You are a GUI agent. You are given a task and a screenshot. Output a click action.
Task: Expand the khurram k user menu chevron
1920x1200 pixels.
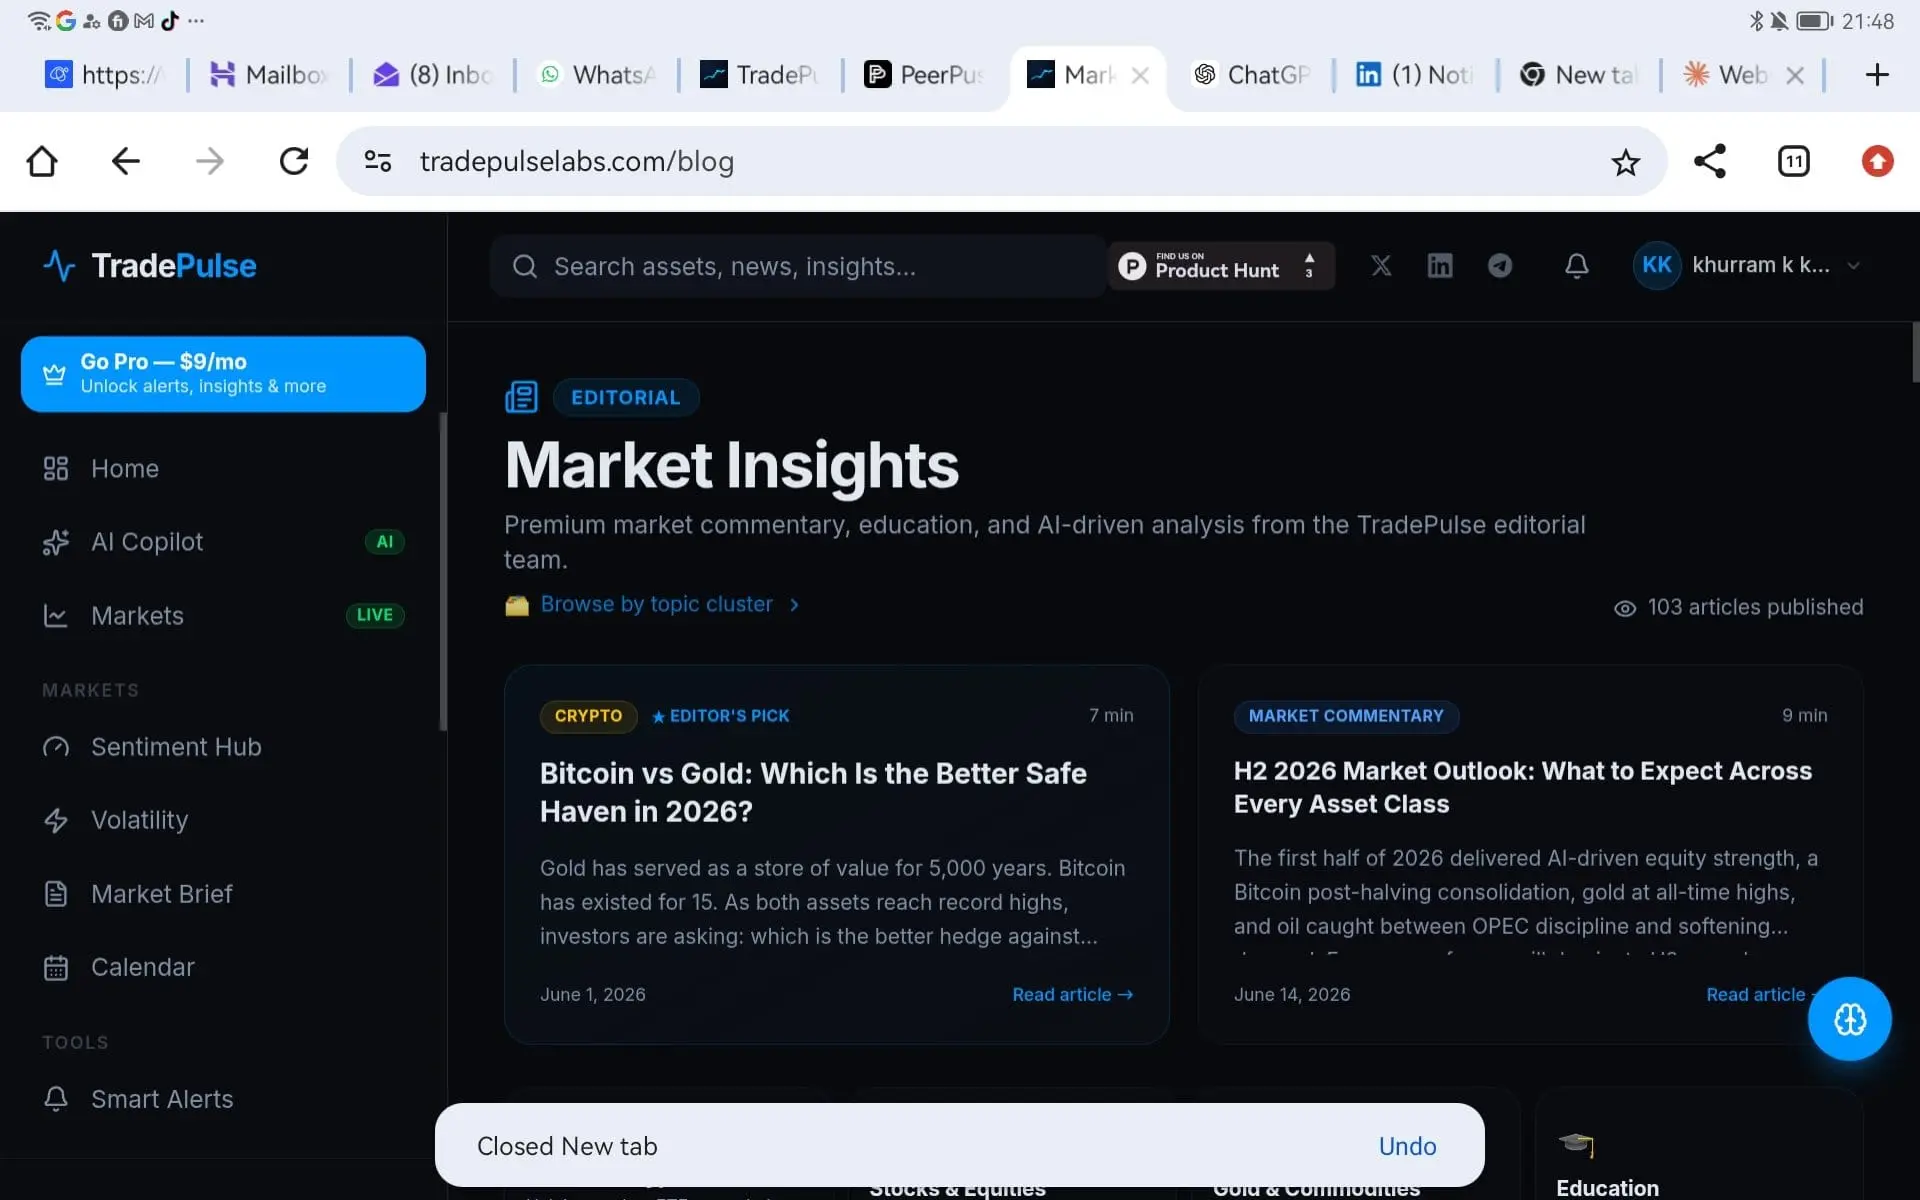pos(1854,266)
